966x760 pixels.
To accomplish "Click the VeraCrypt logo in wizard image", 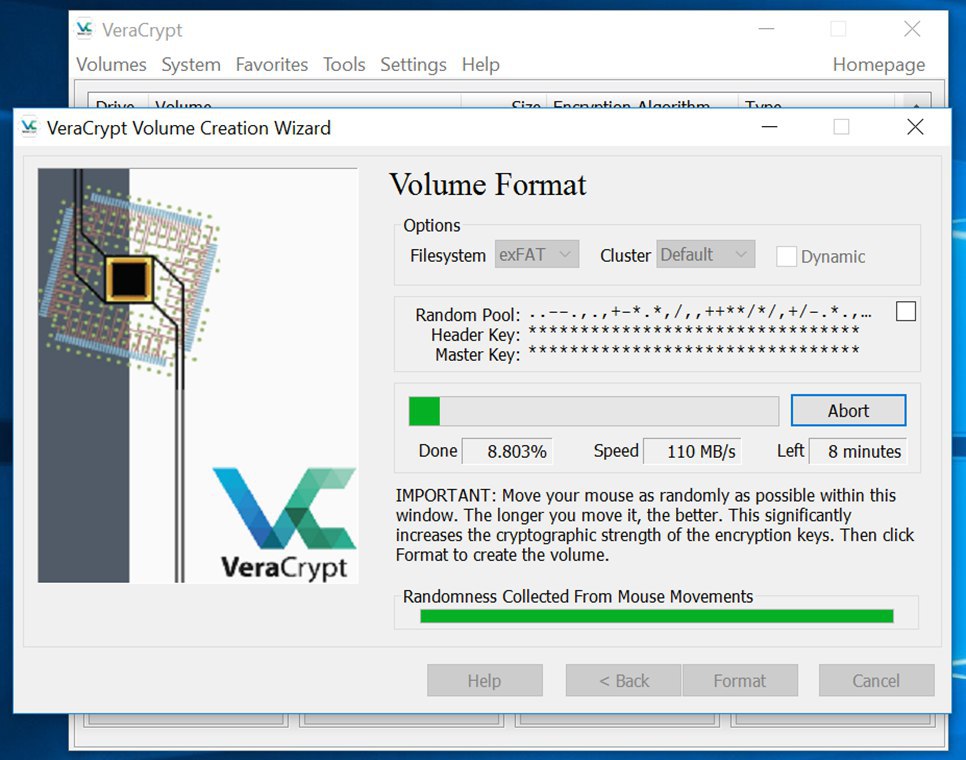I will [x=284, y=522].
